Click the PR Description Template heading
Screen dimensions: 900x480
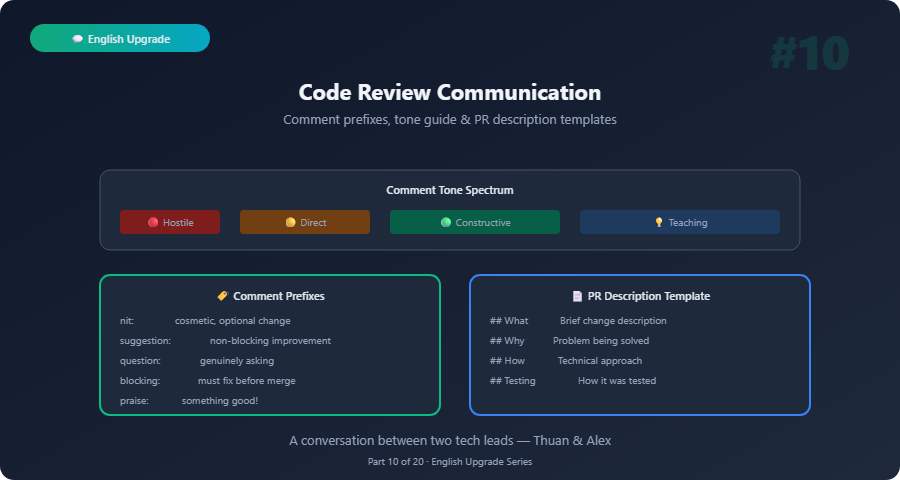pos(649,296)
